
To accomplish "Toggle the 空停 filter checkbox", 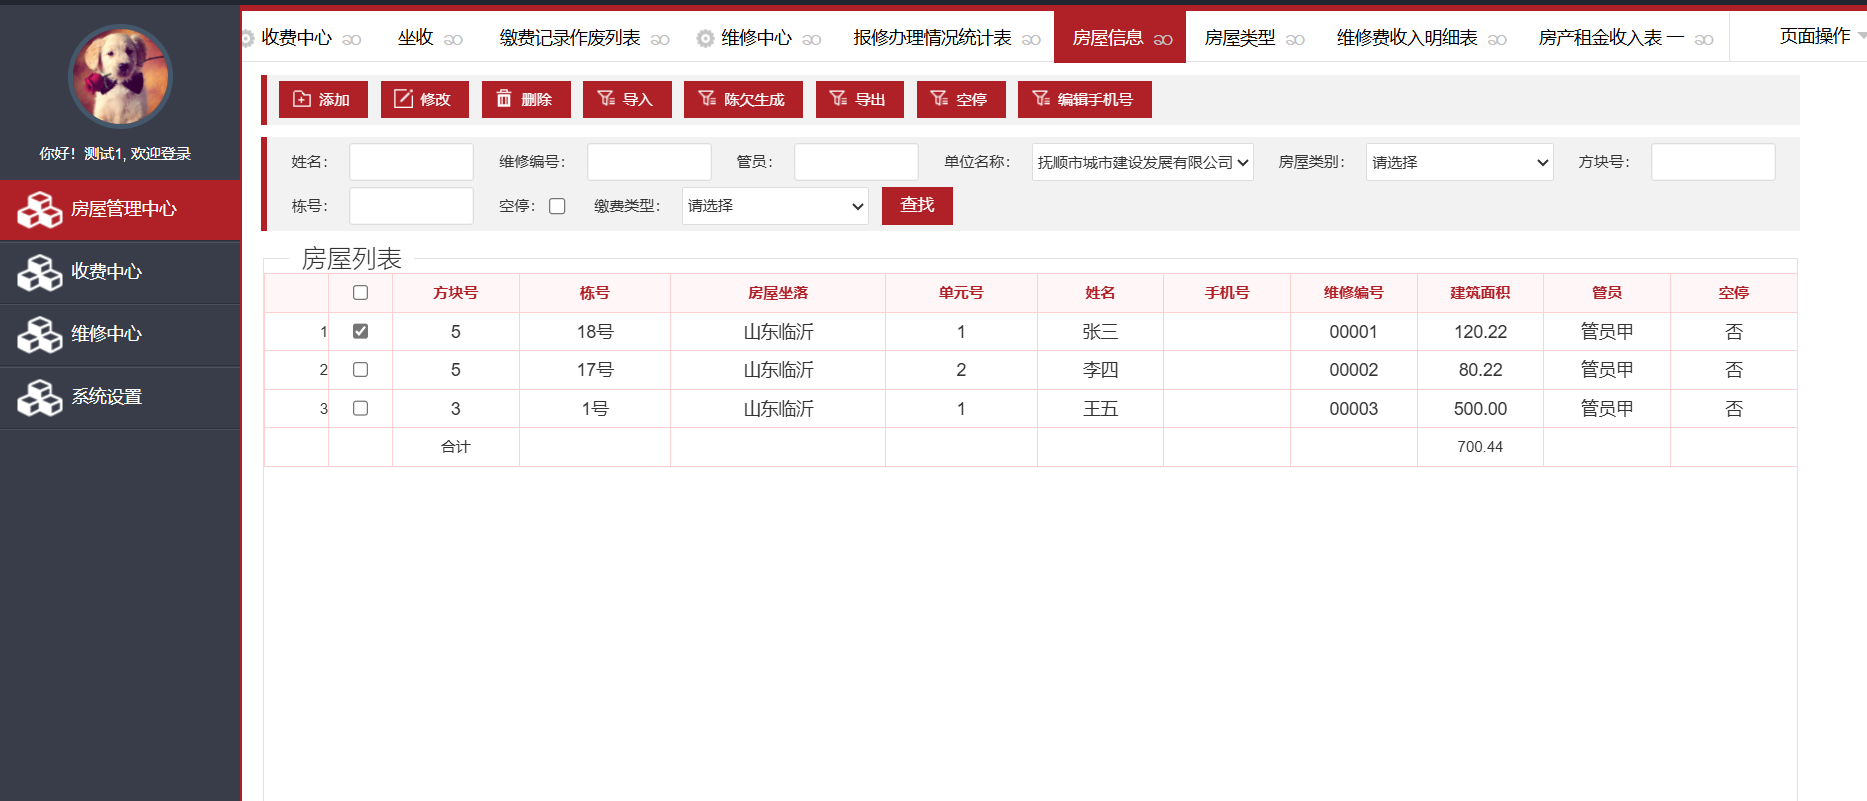I will point(557,206).
